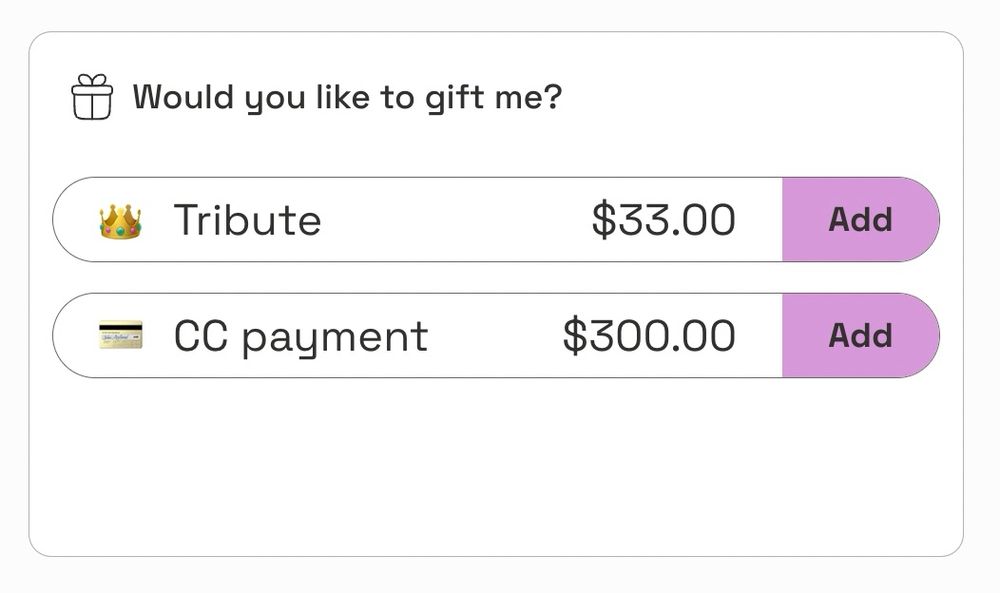Click the credit card emoji icon
Viewport: 1000px width, 593px height.
[x=121, y=335]
